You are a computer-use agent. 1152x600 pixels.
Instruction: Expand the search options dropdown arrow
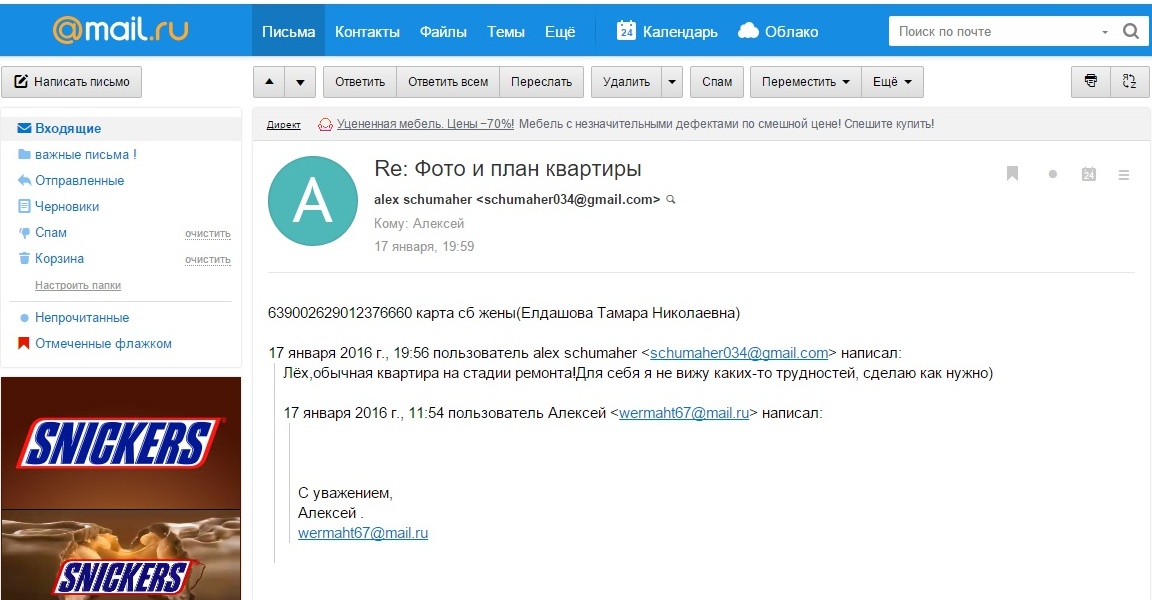click(1105, 32)
